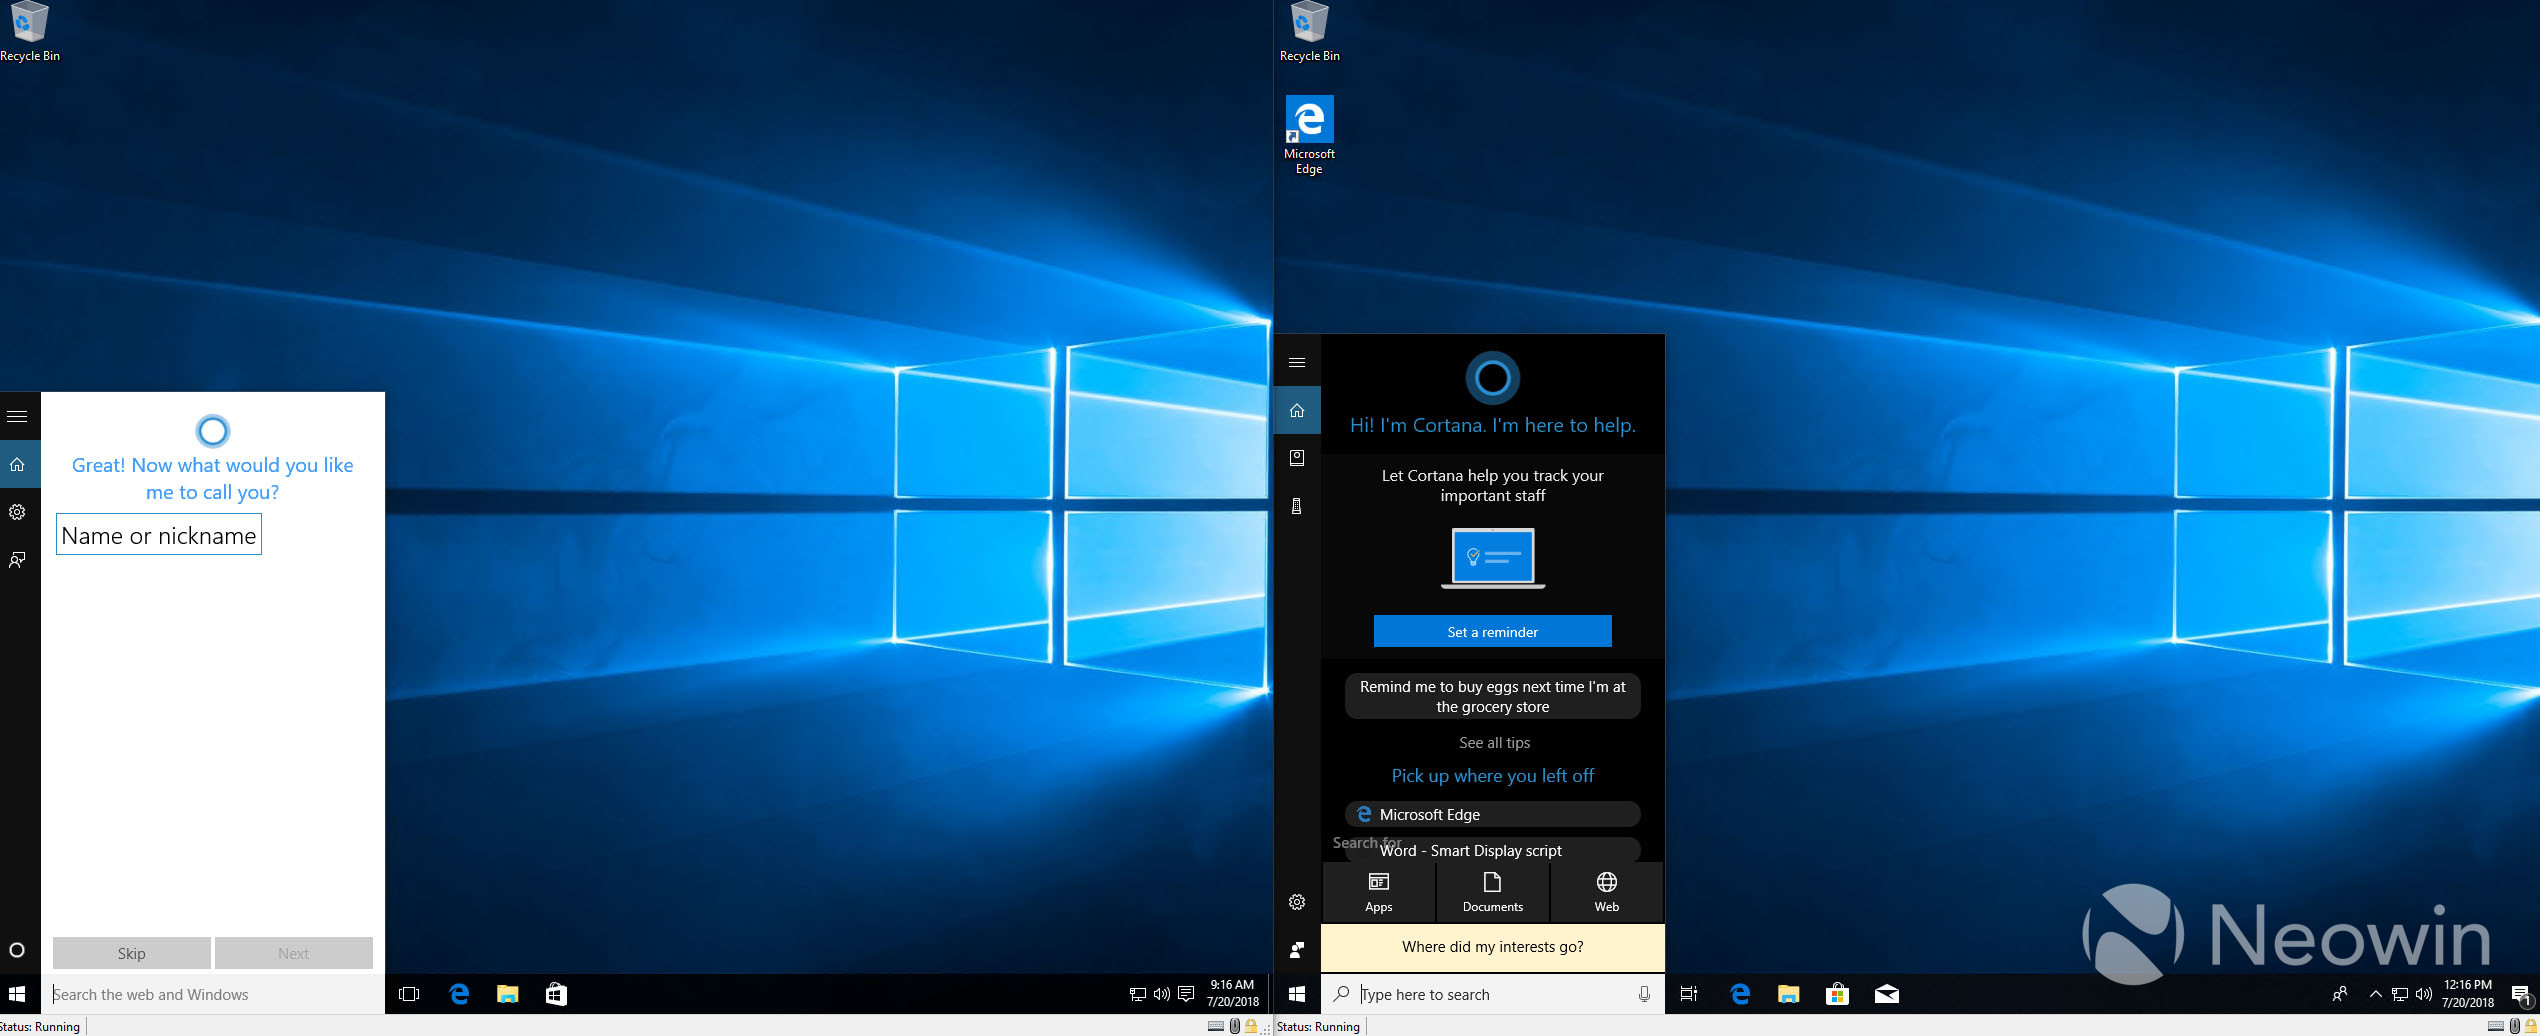2540x1036 pixels.
Task: Expand the hamburger menu in the dark Cortana panel
Action: point(1297,362)
